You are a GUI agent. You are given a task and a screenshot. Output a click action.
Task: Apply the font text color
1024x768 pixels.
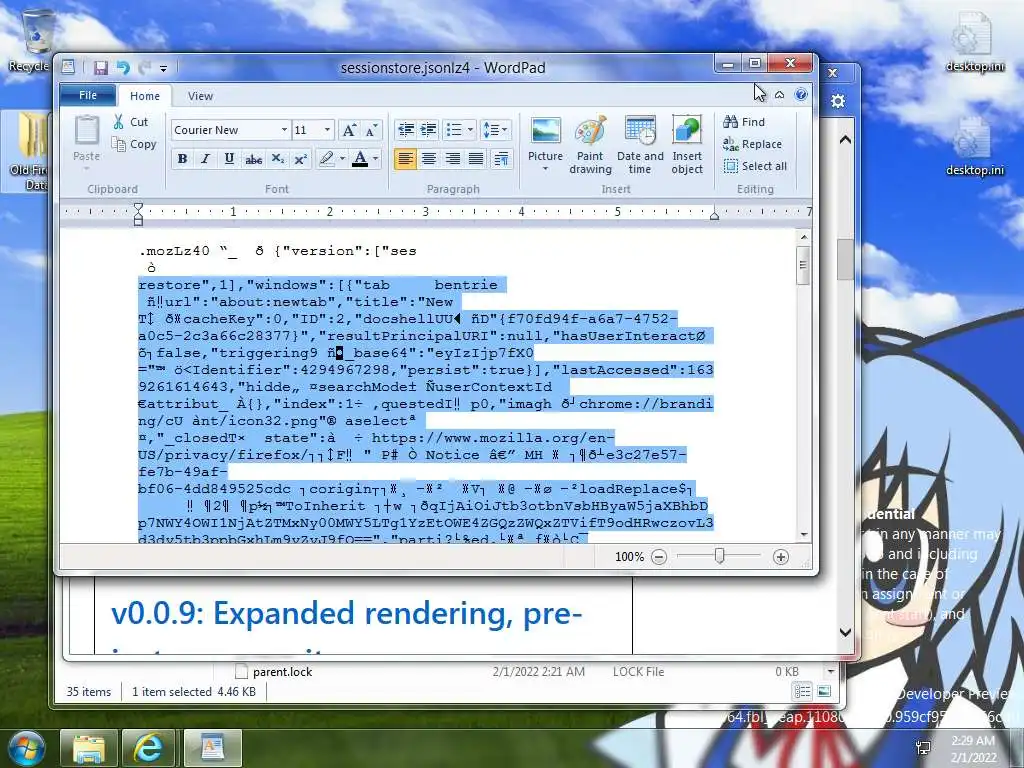360,159
